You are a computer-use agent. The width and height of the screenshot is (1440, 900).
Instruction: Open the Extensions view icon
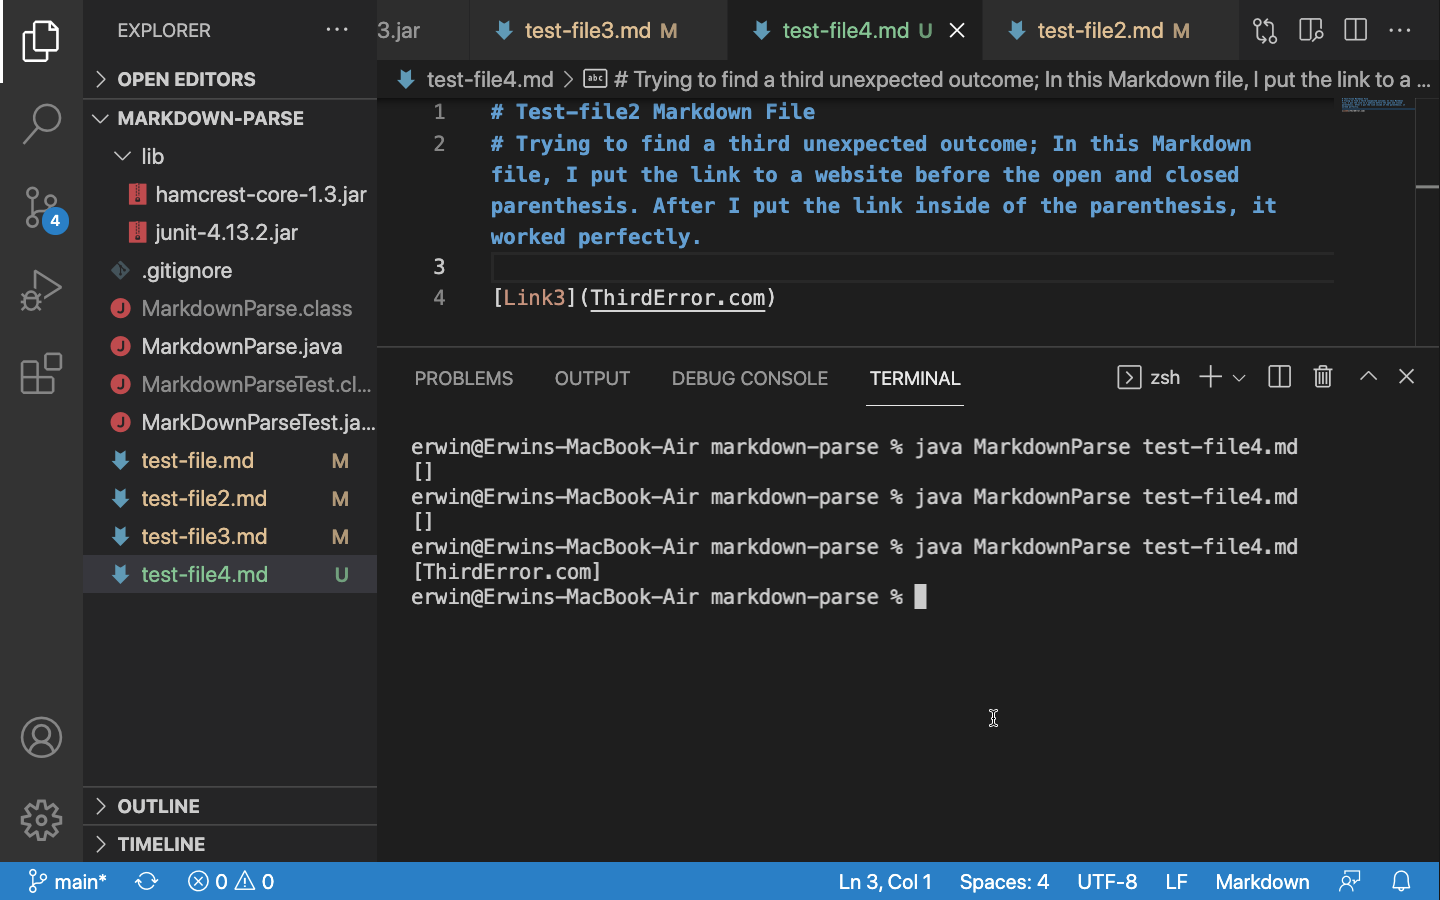(41, 374)
